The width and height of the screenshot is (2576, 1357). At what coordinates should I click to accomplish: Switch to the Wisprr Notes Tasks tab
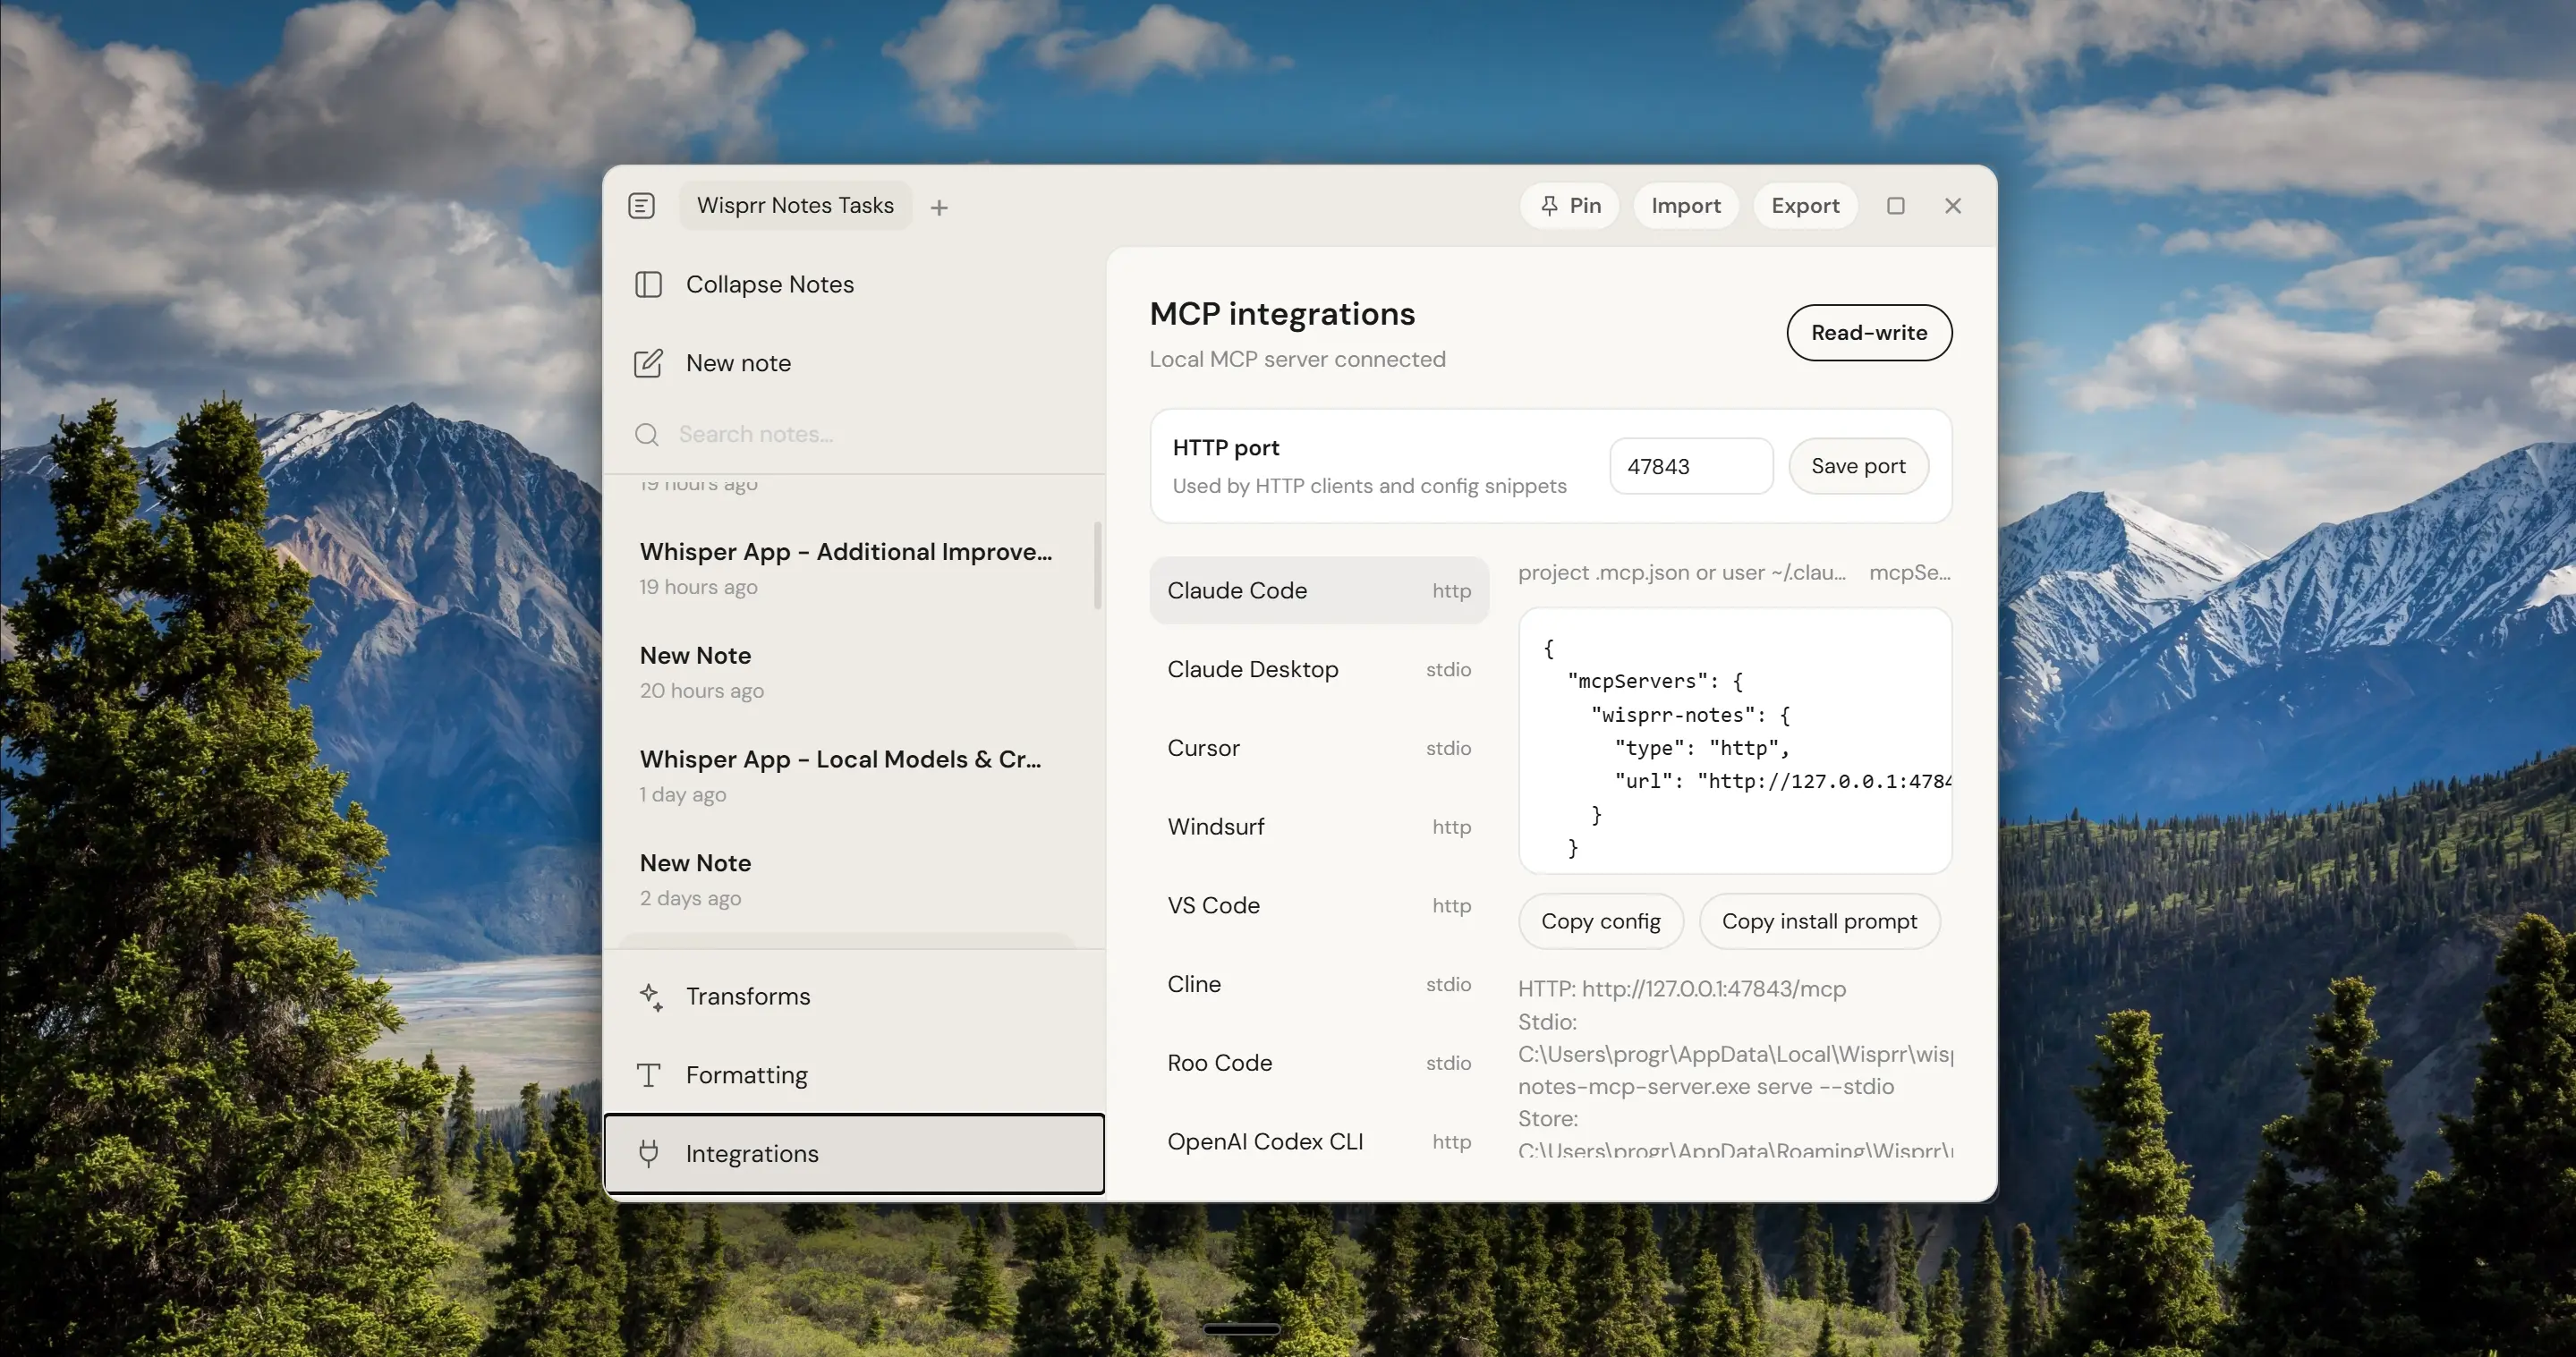795,205
